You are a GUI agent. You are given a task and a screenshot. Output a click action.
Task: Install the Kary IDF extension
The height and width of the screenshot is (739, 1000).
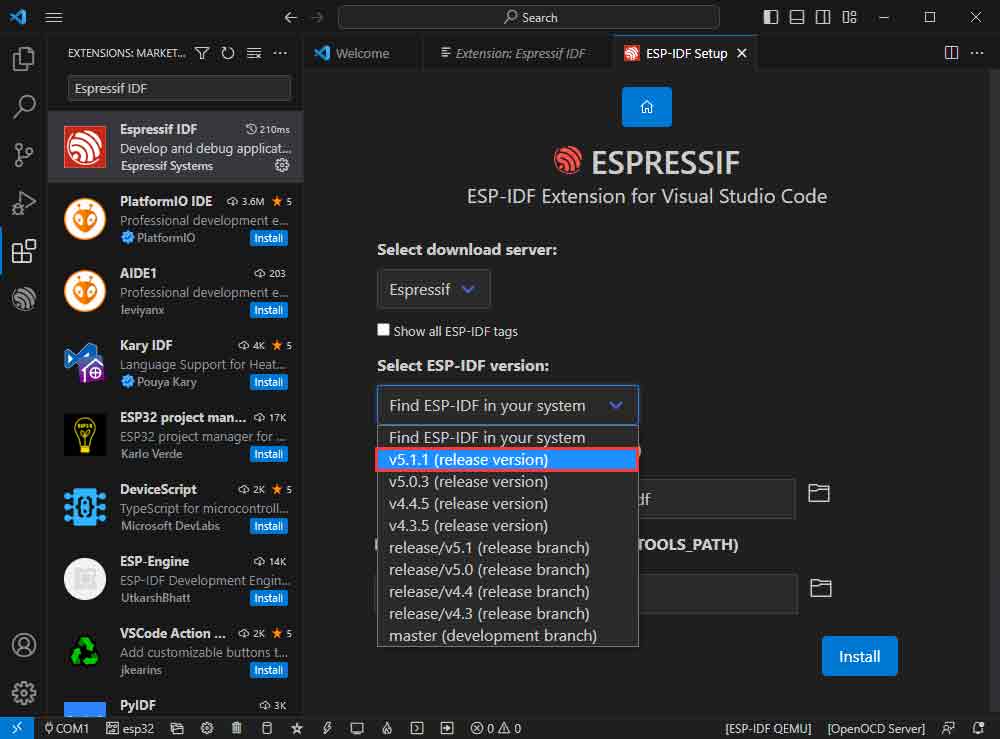(x=268, y=382)
